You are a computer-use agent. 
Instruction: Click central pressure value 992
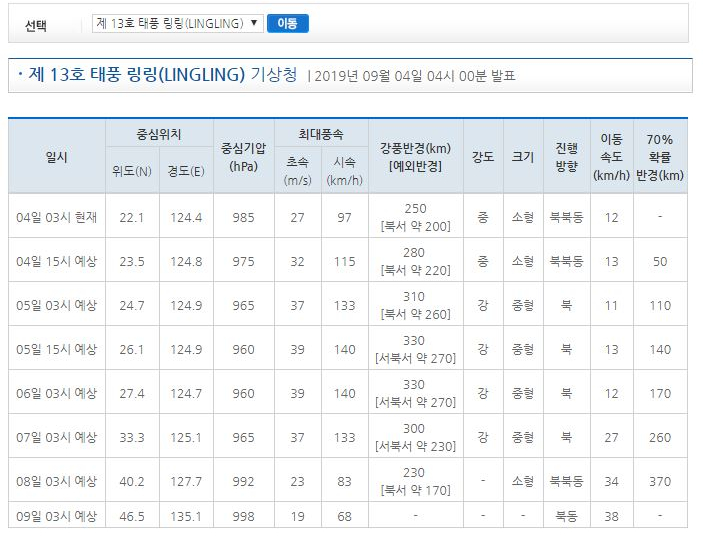[243, 482]
